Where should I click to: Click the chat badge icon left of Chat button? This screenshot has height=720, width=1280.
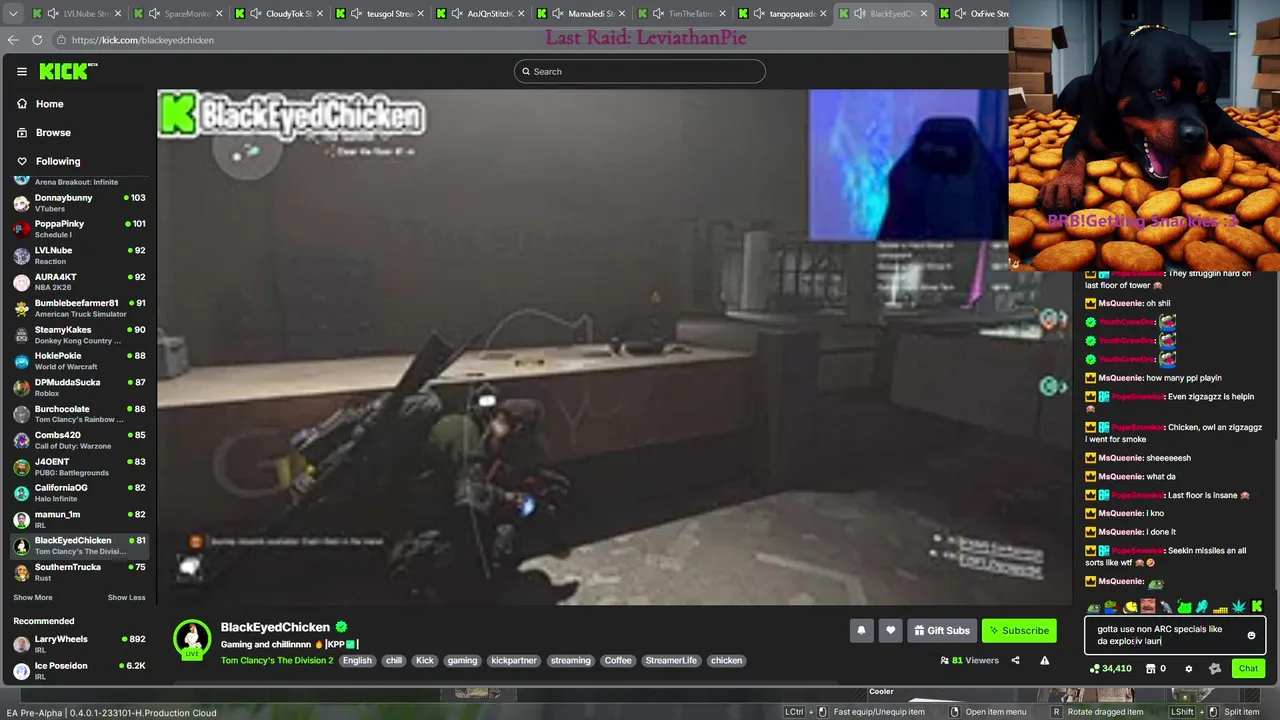(1214, 669)
